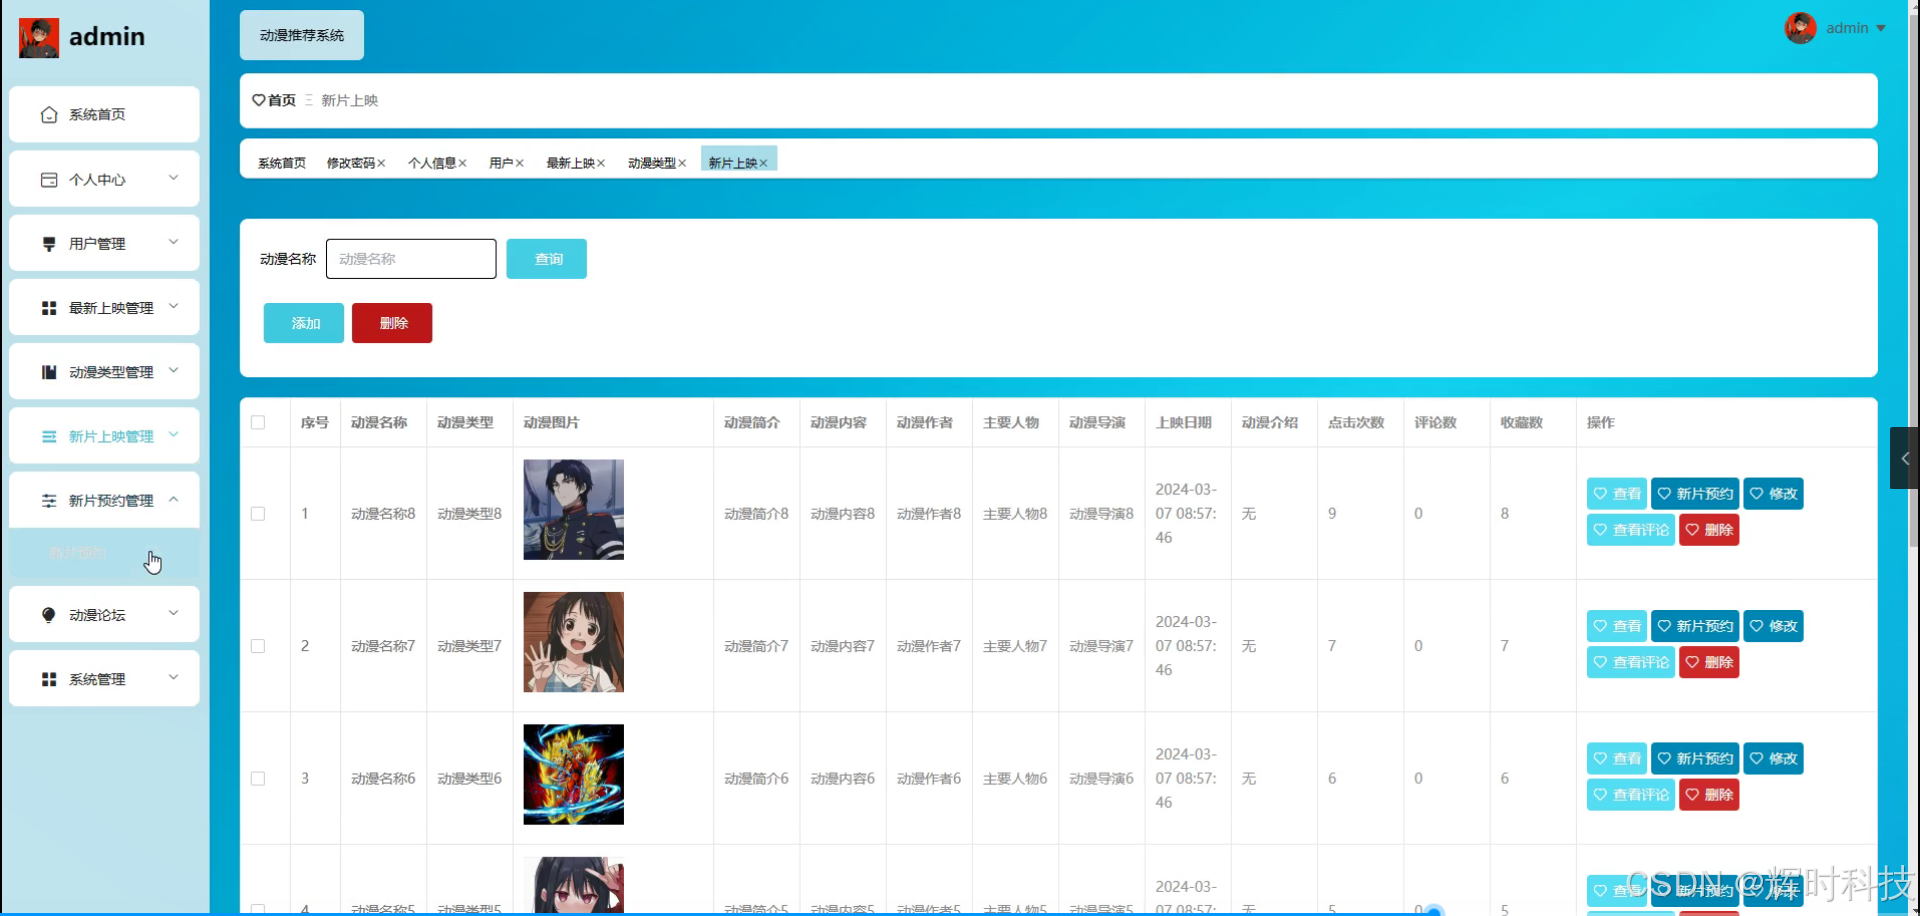The height and width of the screenshot is (916, 1920).
Task: Expand the 动漫类型管理 chevron
Action: (x=173, y=370)
